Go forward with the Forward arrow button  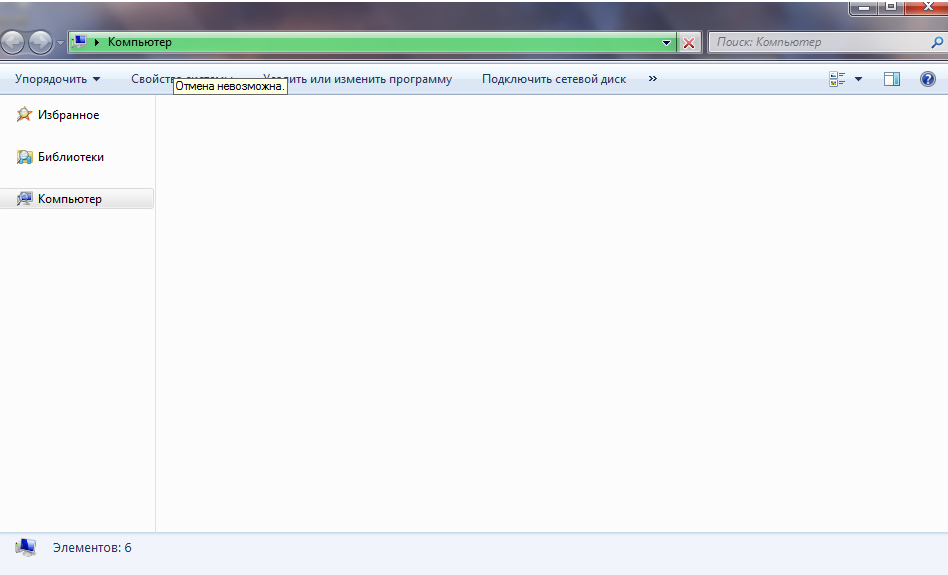click(x=40, y=42)
